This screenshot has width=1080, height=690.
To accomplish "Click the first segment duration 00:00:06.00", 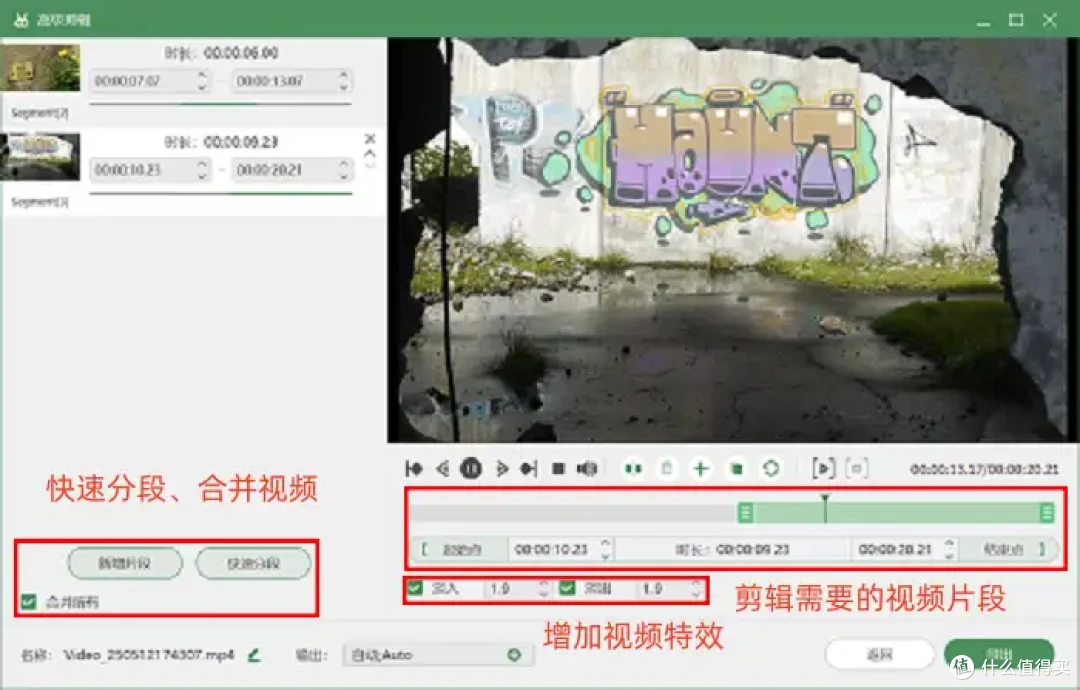I will (x=240, y=53).
